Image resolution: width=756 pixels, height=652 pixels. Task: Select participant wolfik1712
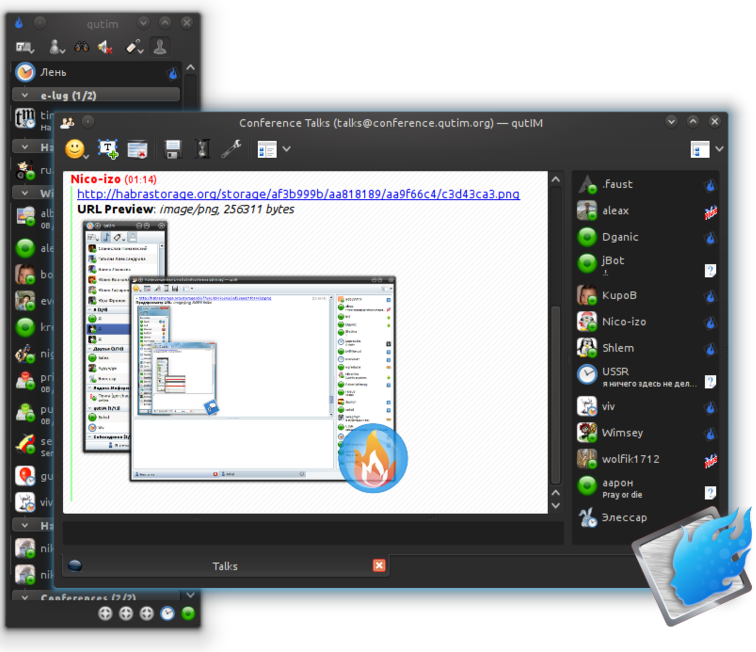tap(647, 459)
